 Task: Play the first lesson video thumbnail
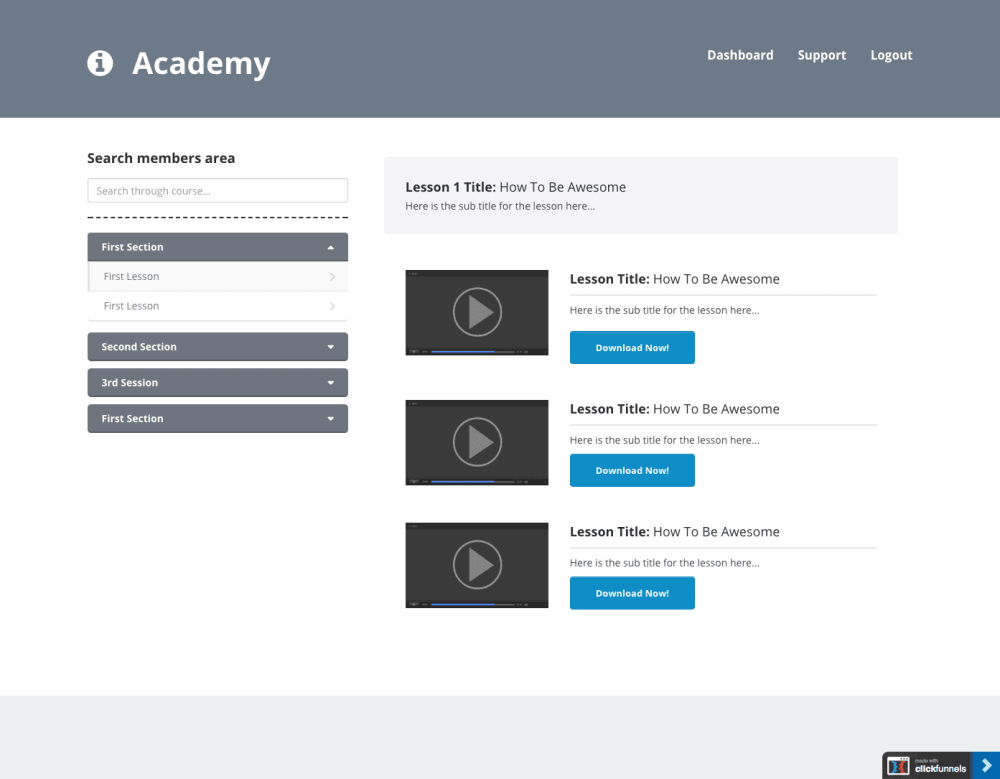click(477, 312)
